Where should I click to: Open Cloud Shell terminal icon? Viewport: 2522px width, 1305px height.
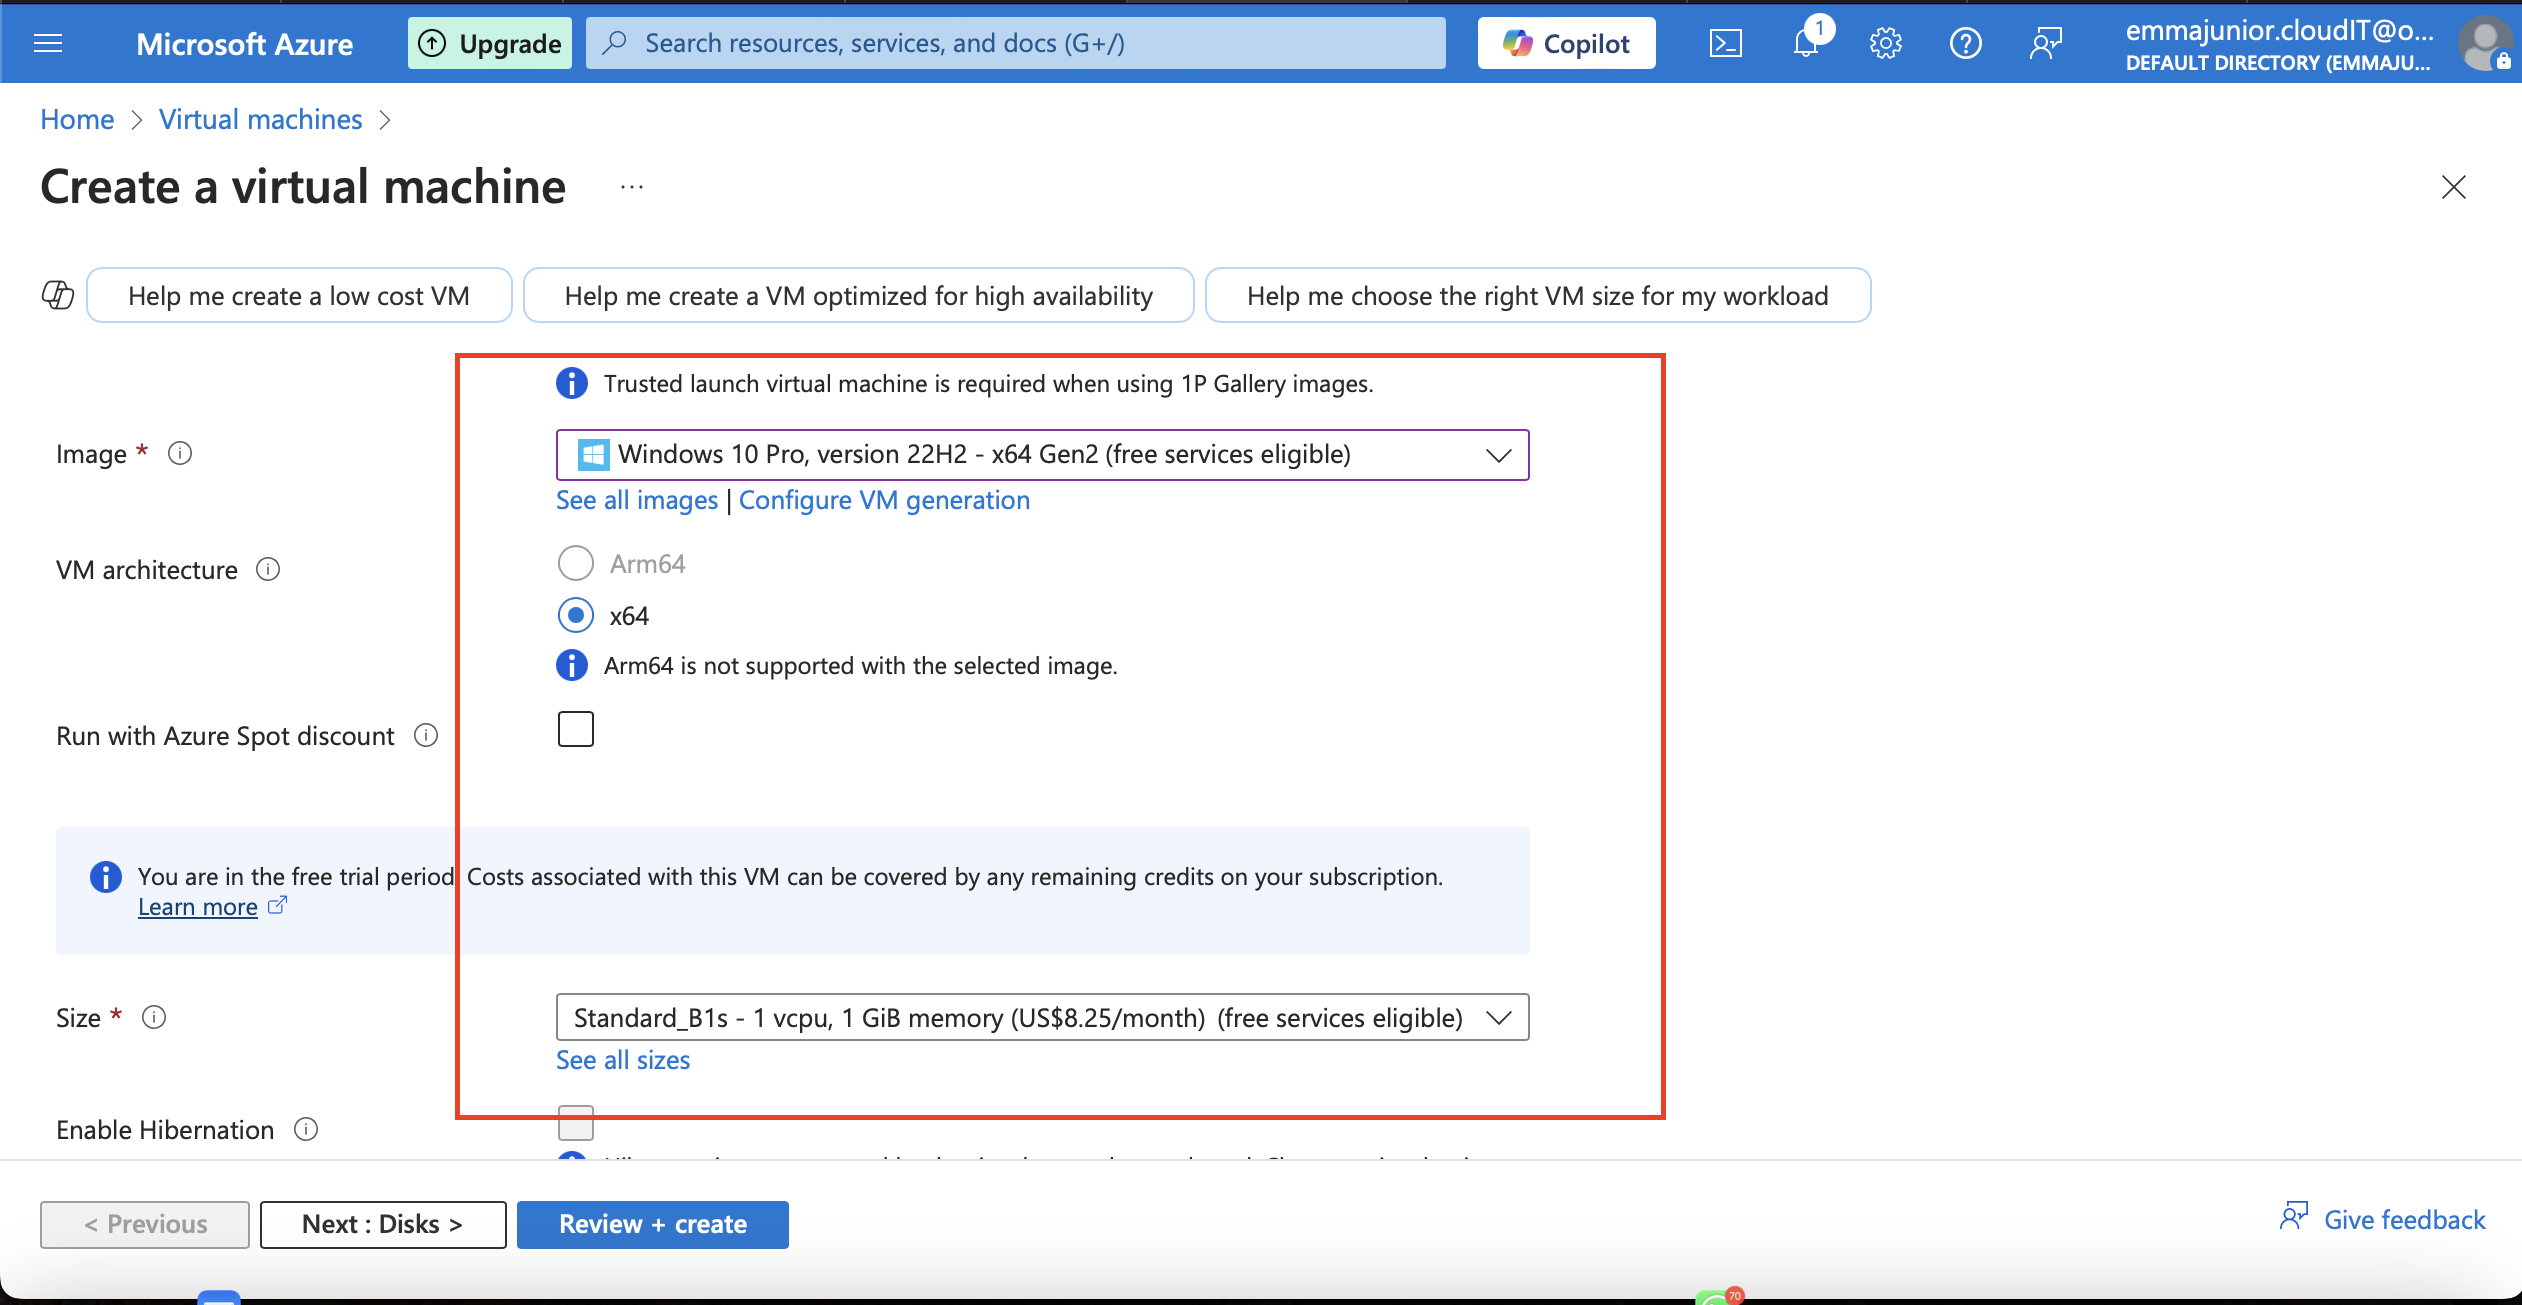pos(1725,43)
